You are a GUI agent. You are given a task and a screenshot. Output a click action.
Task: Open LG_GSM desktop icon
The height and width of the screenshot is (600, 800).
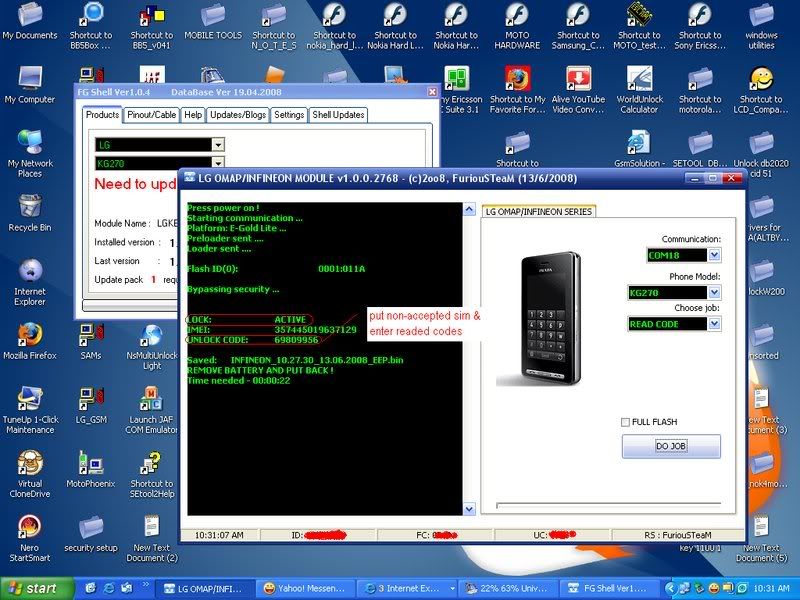pyautogui.click(x=91, y=406)
